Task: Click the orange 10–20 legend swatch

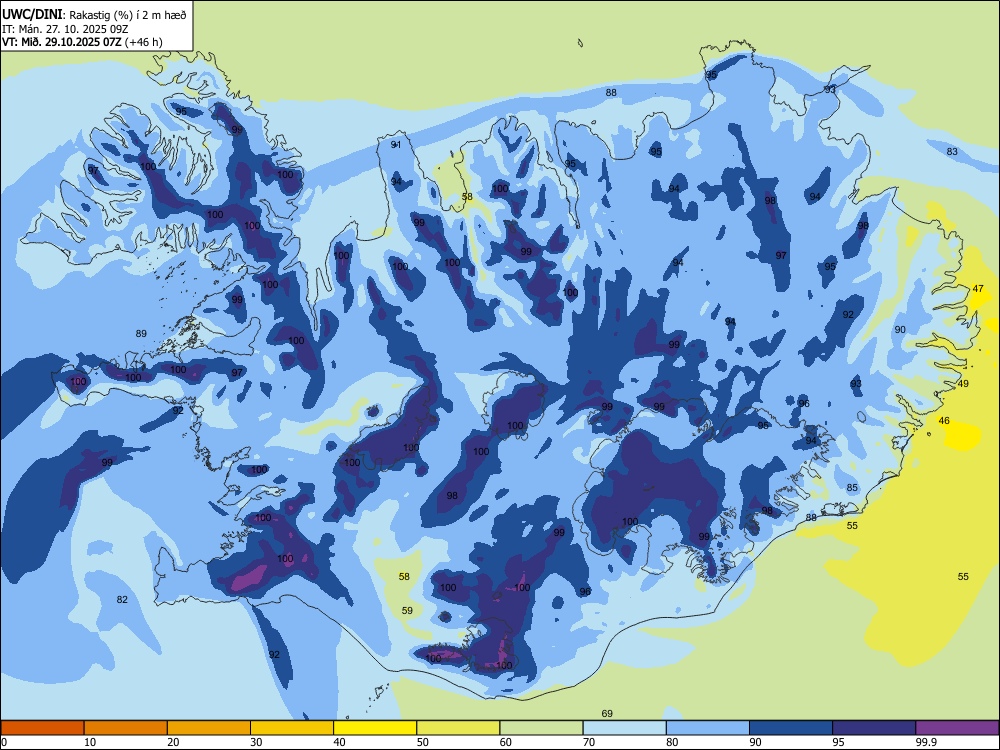Action: [126, 728]
